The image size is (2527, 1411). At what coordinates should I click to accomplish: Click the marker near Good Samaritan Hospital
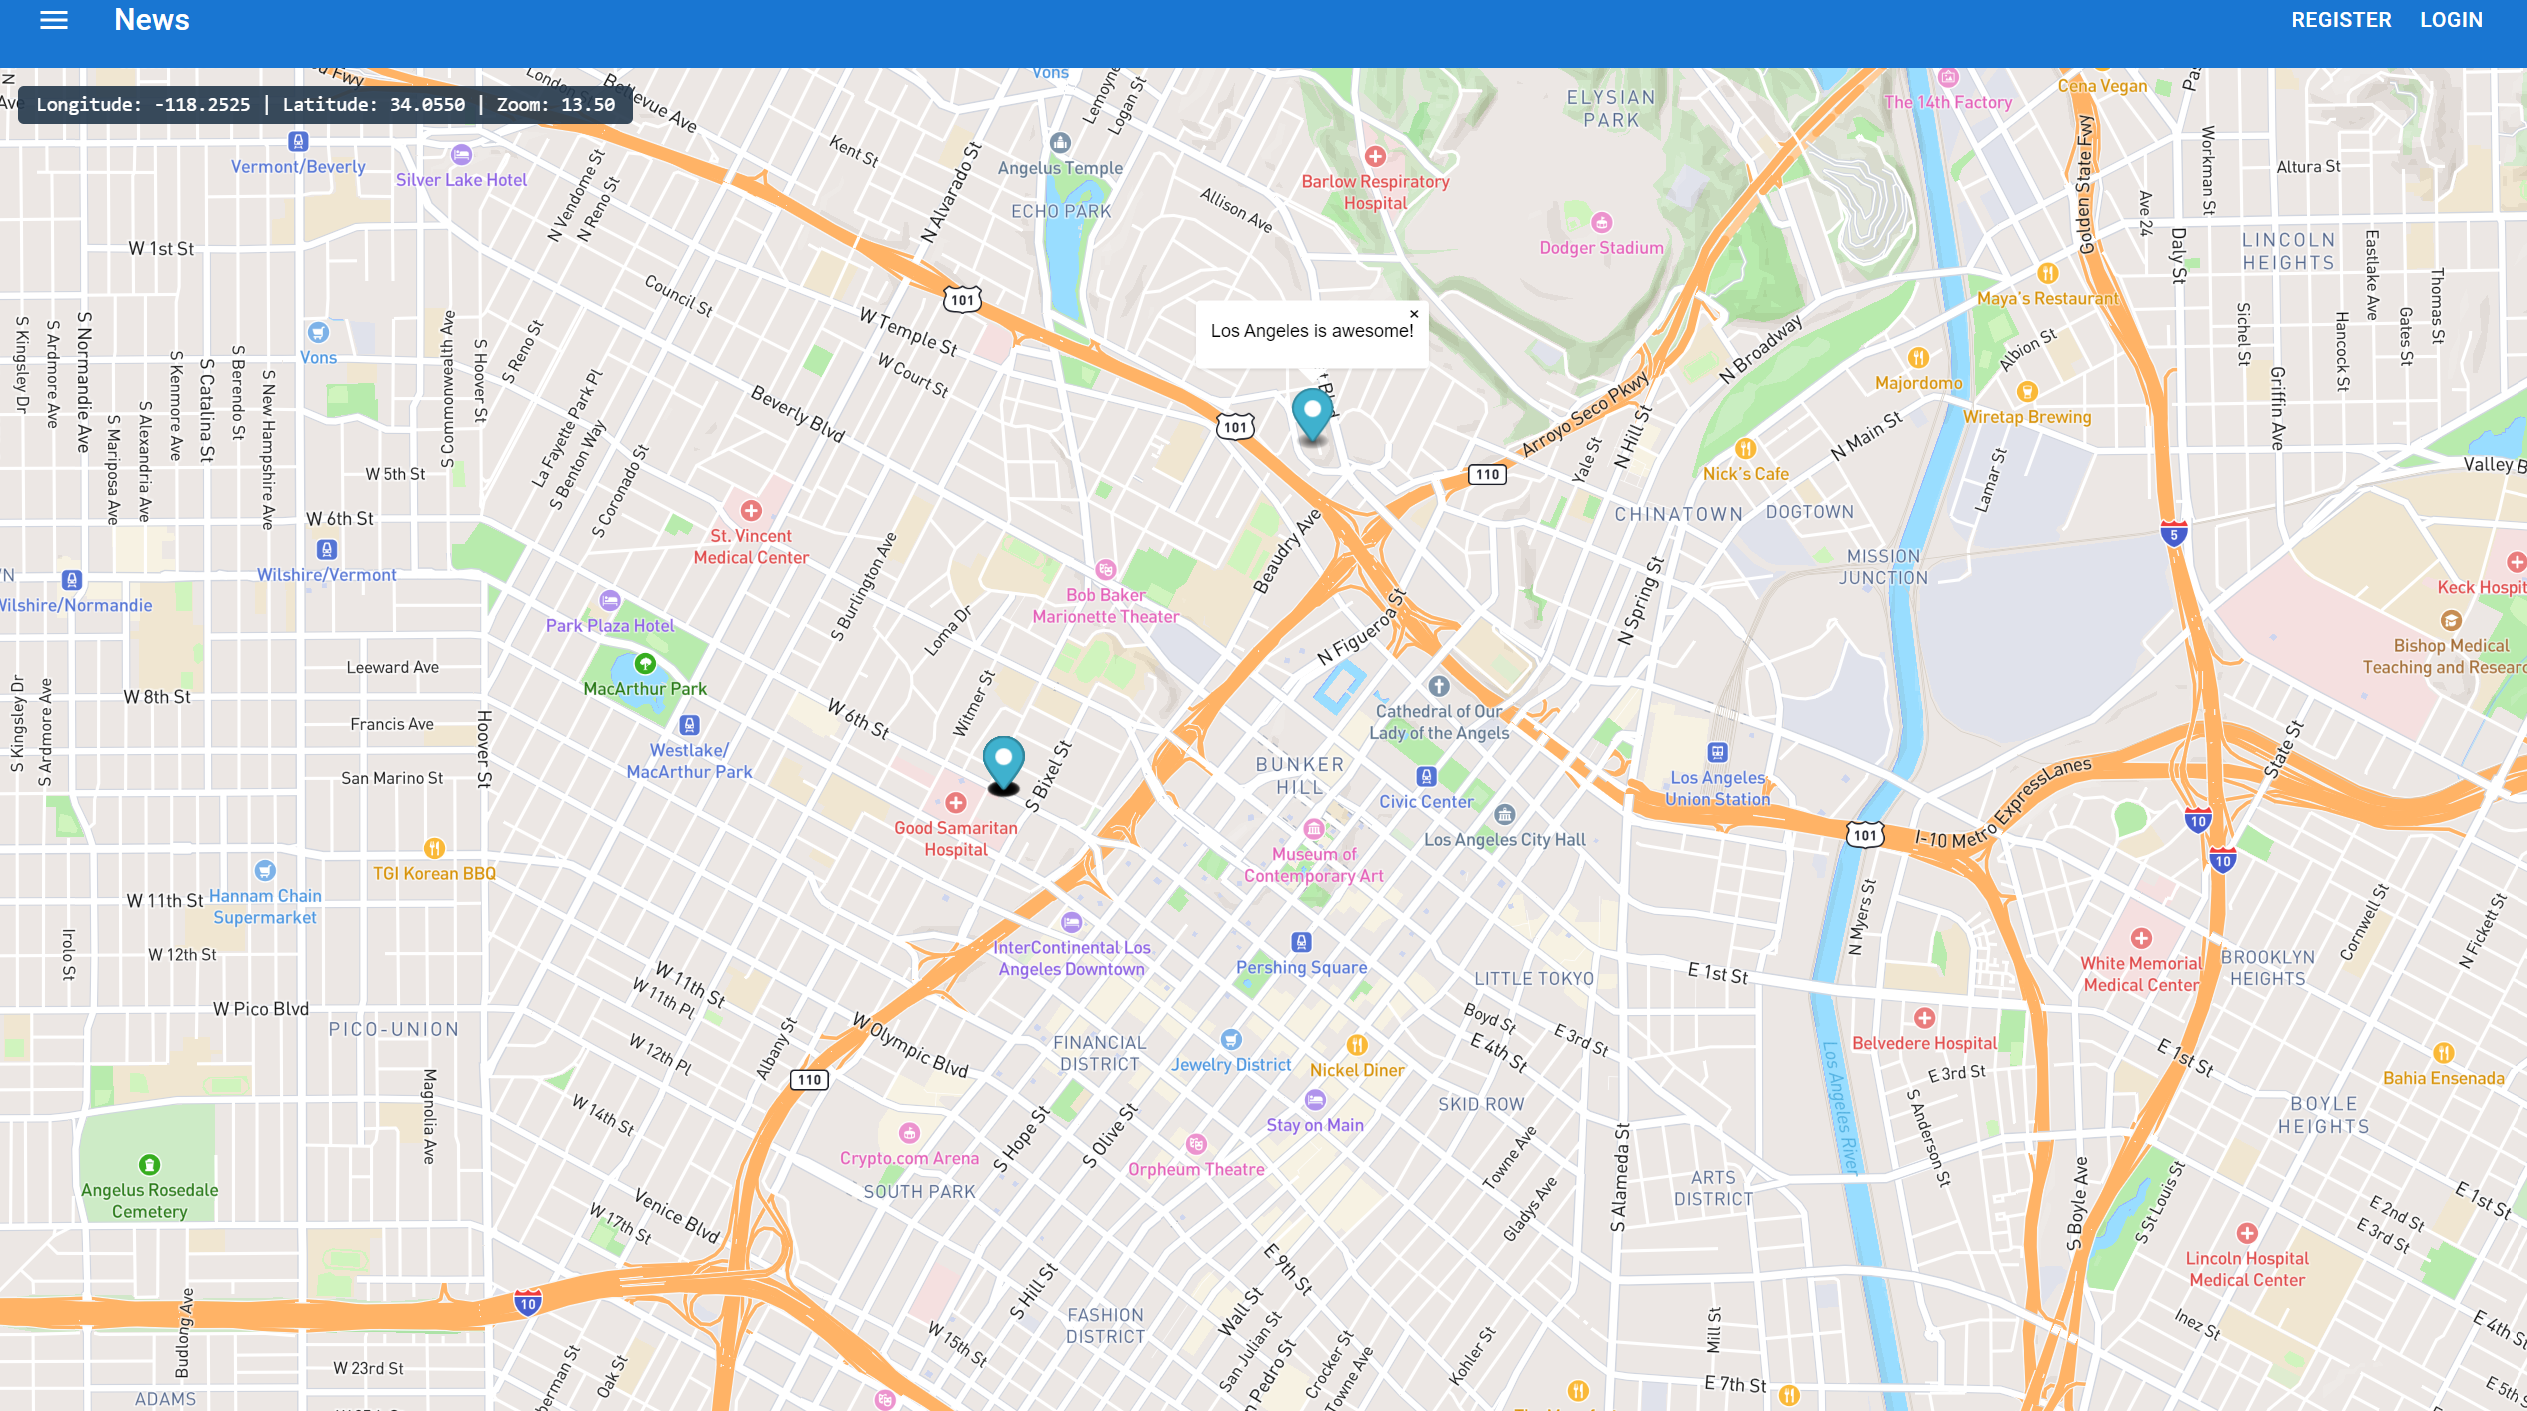[x=1003, y=762]
